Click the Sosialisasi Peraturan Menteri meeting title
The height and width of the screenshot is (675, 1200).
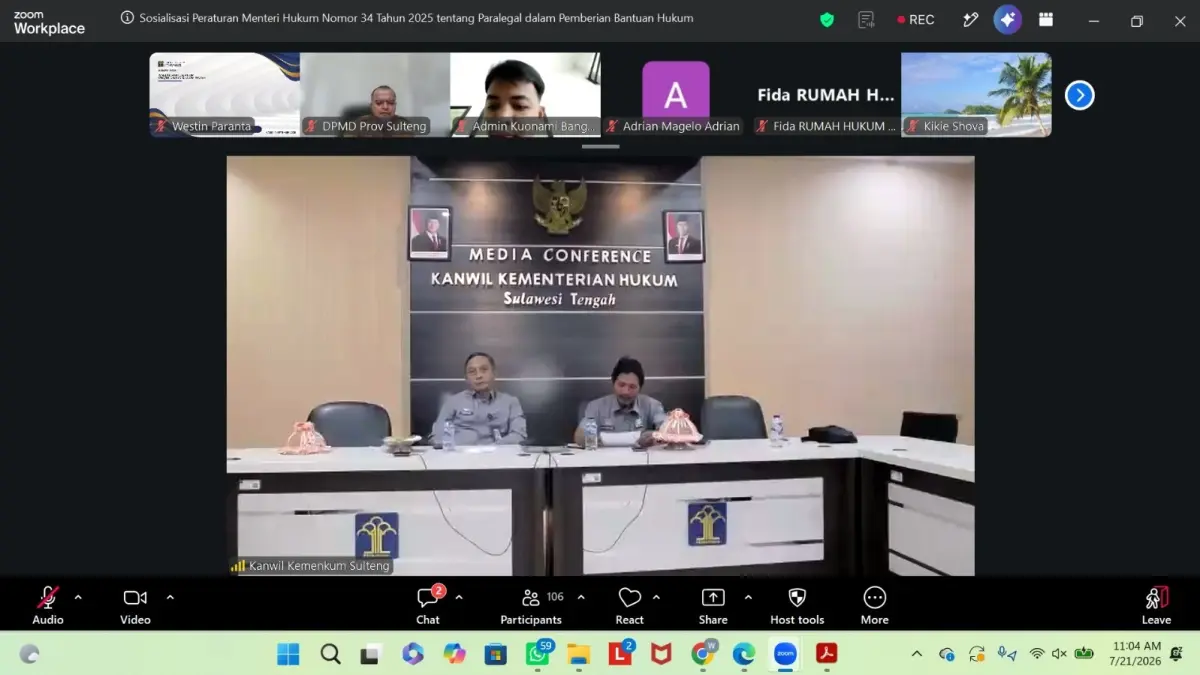point(416,18)
